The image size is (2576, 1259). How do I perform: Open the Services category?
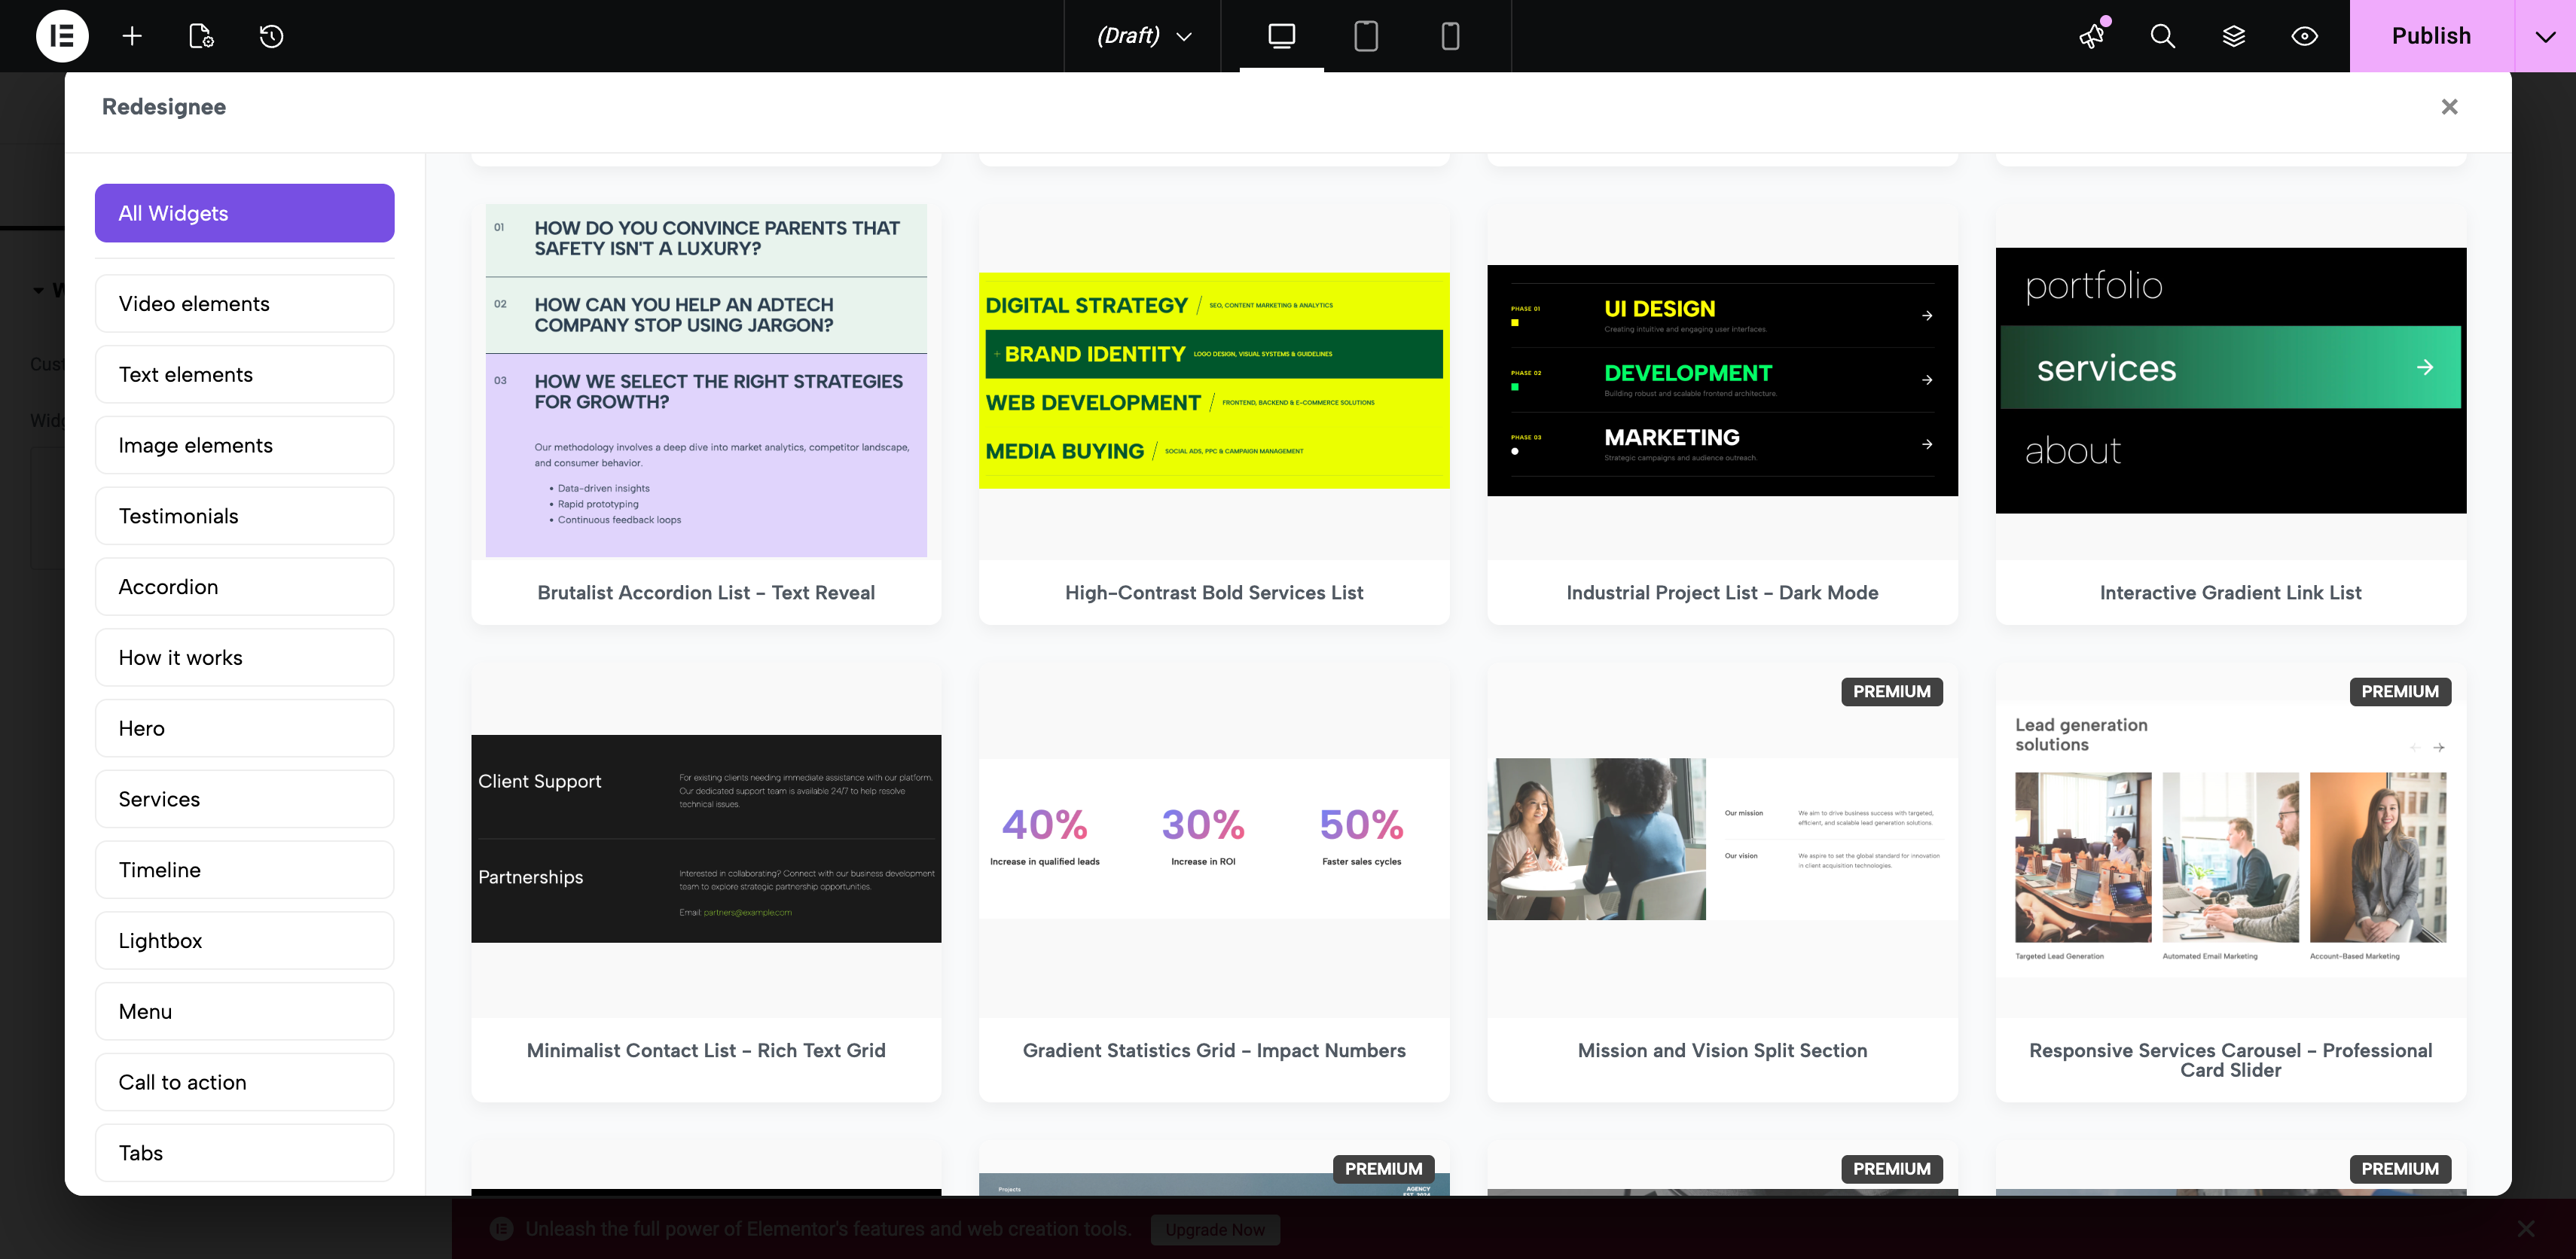tap(245, 799)
